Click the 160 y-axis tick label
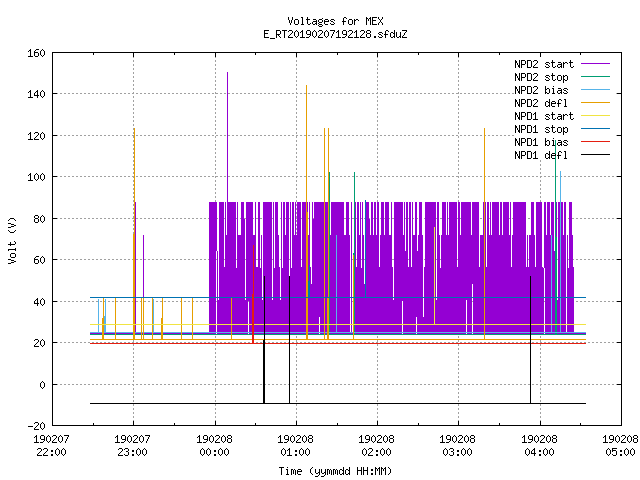This screenshot has height=480, width=640. 36,53
